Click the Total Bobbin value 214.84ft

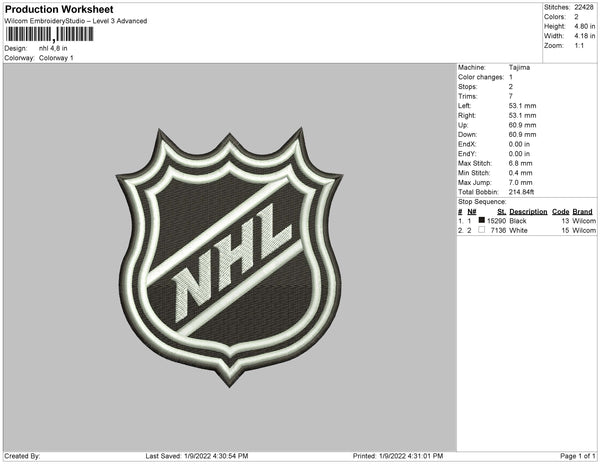pos(521,192)
